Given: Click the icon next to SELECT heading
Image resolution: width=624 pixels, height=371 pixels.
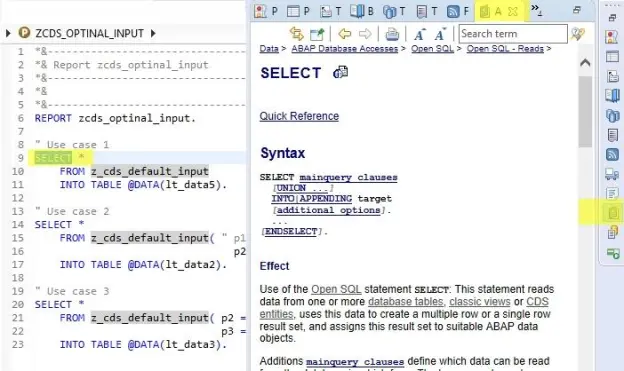Looking at the screenshot, I should click(340, 72).
